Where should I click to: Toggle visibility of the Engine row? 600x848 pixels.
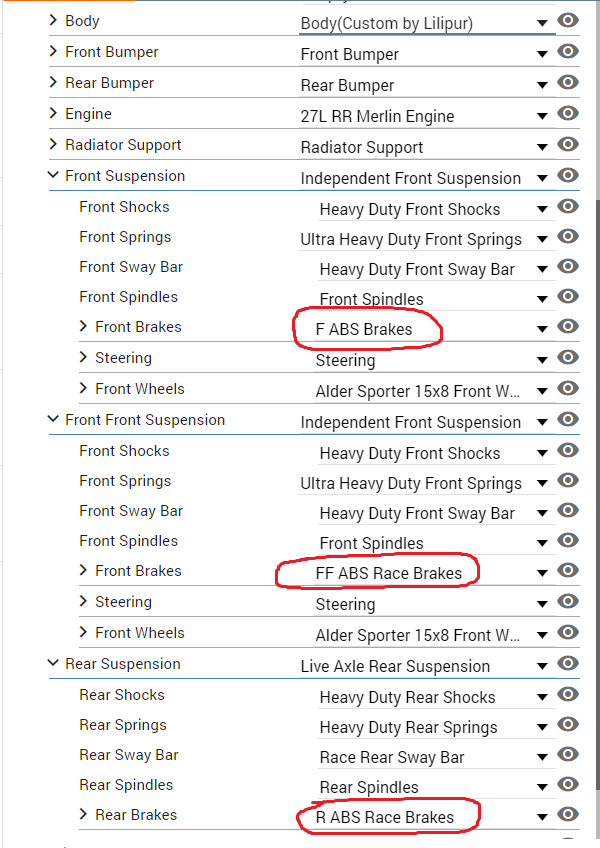tap(568, 114)
